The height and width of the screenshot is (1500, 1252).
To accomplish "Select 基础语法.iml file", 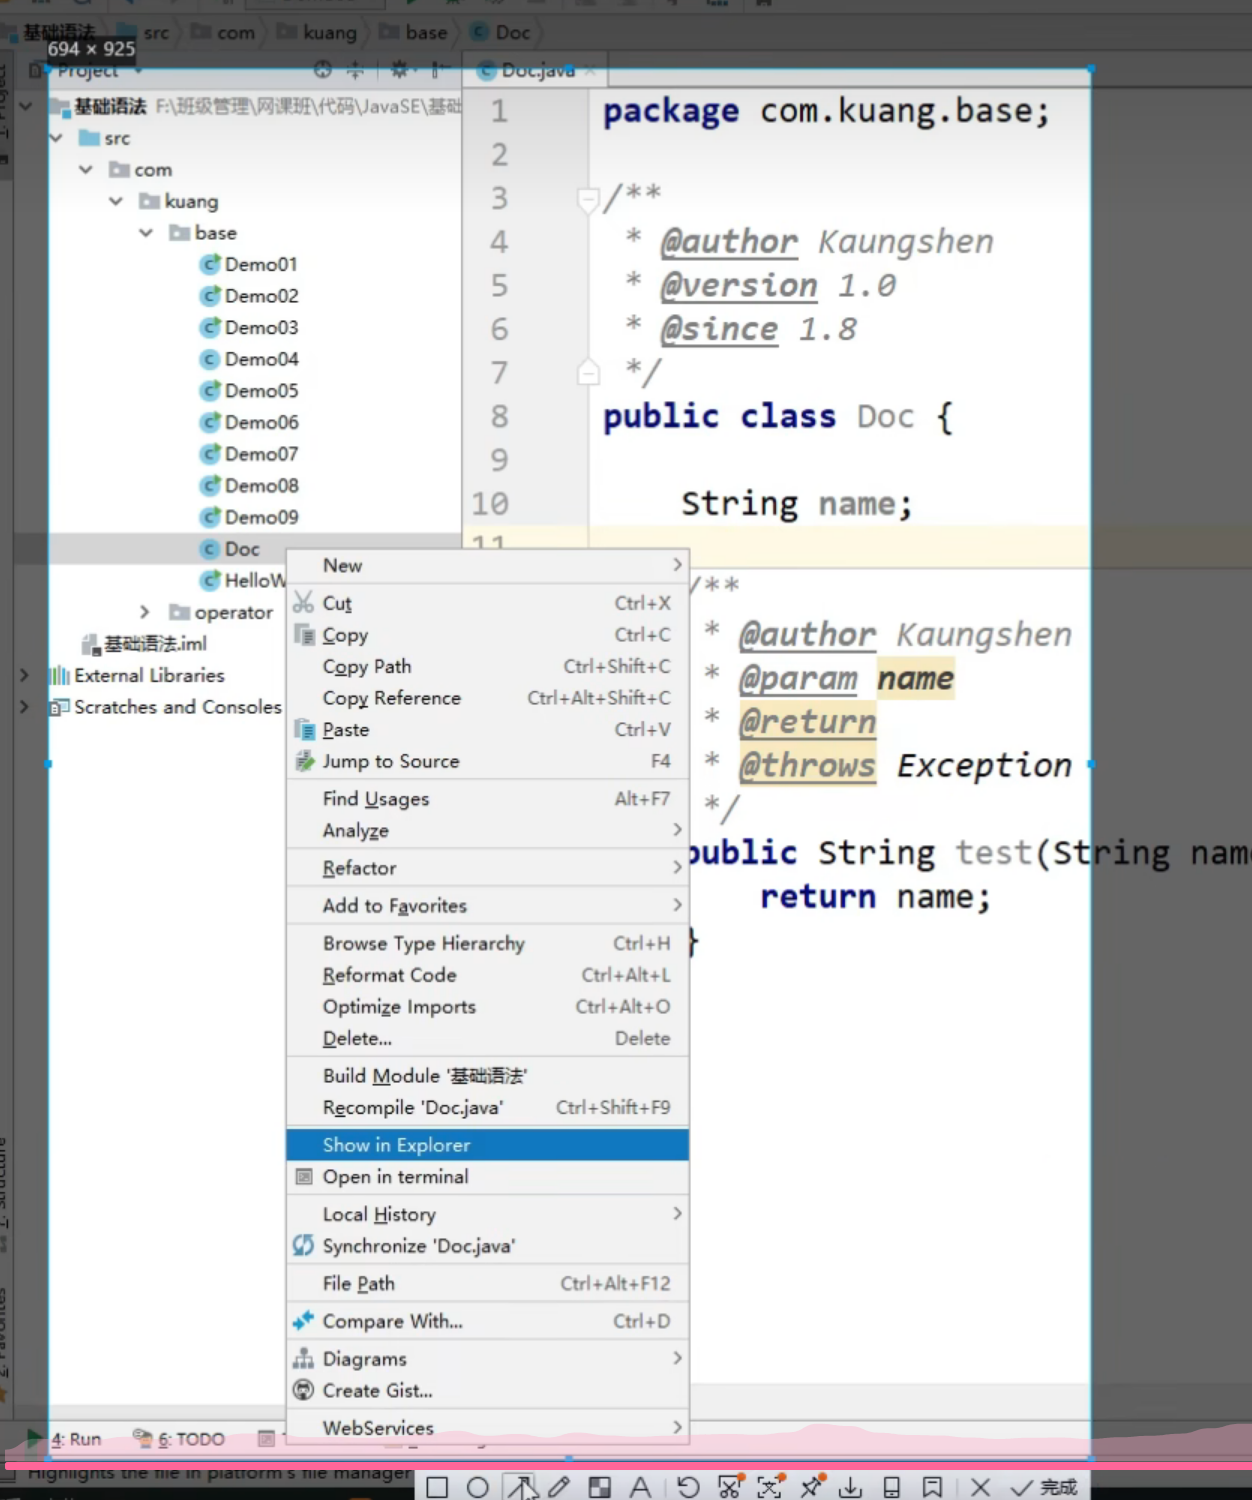I will tap(145, 644).
